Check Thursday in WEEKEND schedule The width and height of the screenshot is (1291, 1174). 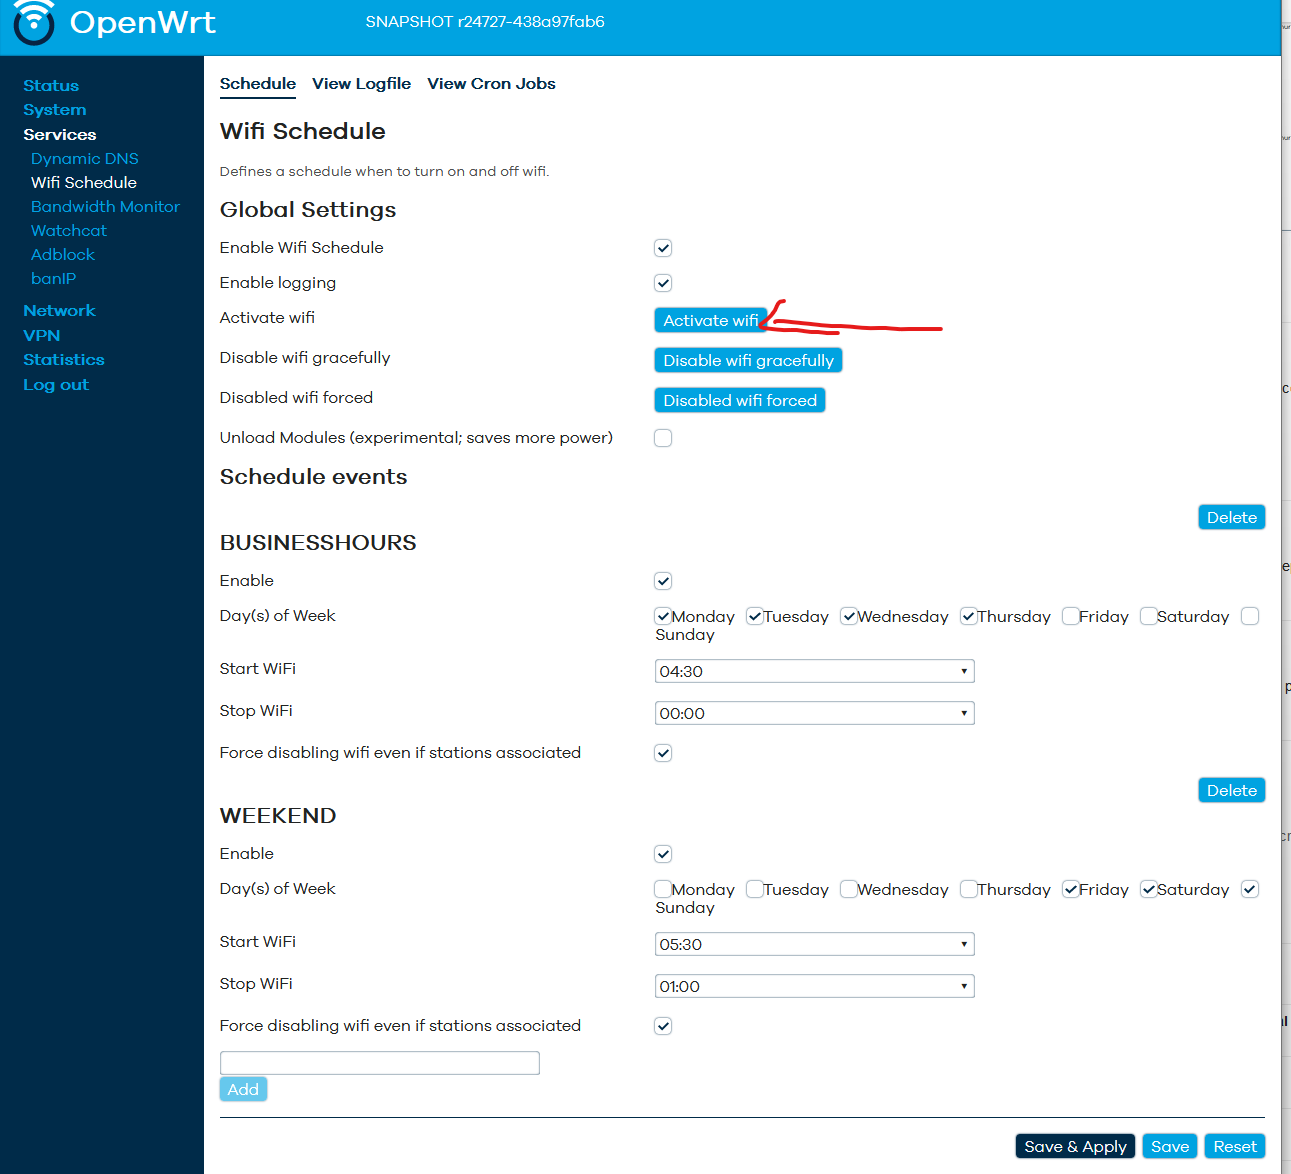[x=969, y=889]
